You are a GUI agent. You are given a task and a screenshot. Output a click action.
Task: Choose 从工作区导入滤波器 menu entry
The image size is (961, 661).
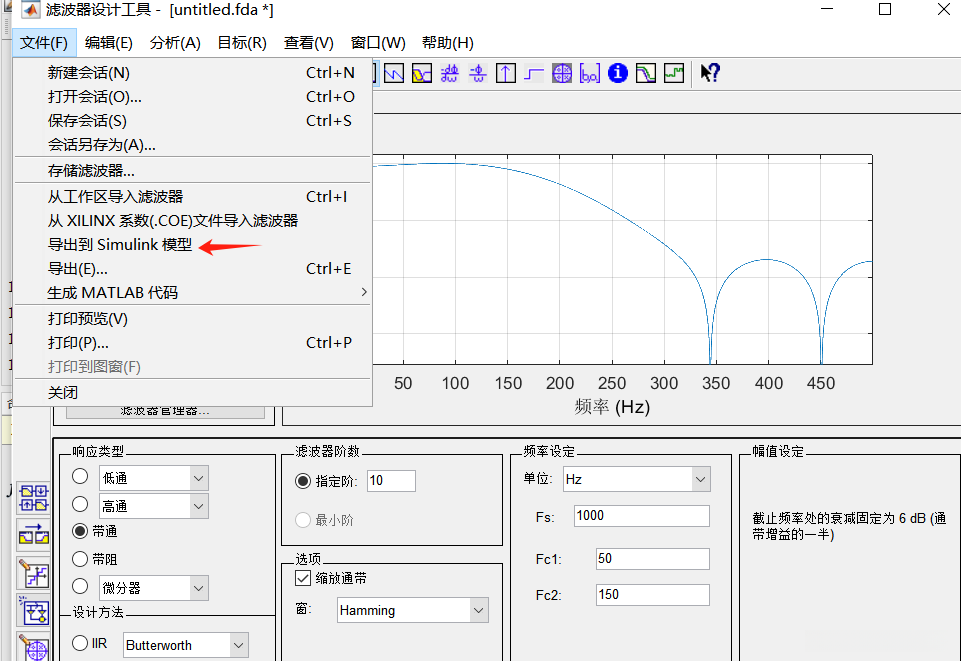click(x=192, y=197)
